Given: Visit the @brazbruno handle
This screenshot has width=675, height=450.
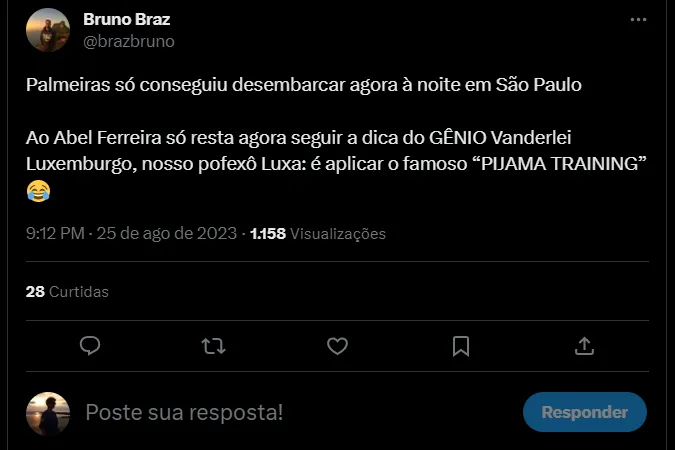Looking at the screenshot, I should 129,41.
